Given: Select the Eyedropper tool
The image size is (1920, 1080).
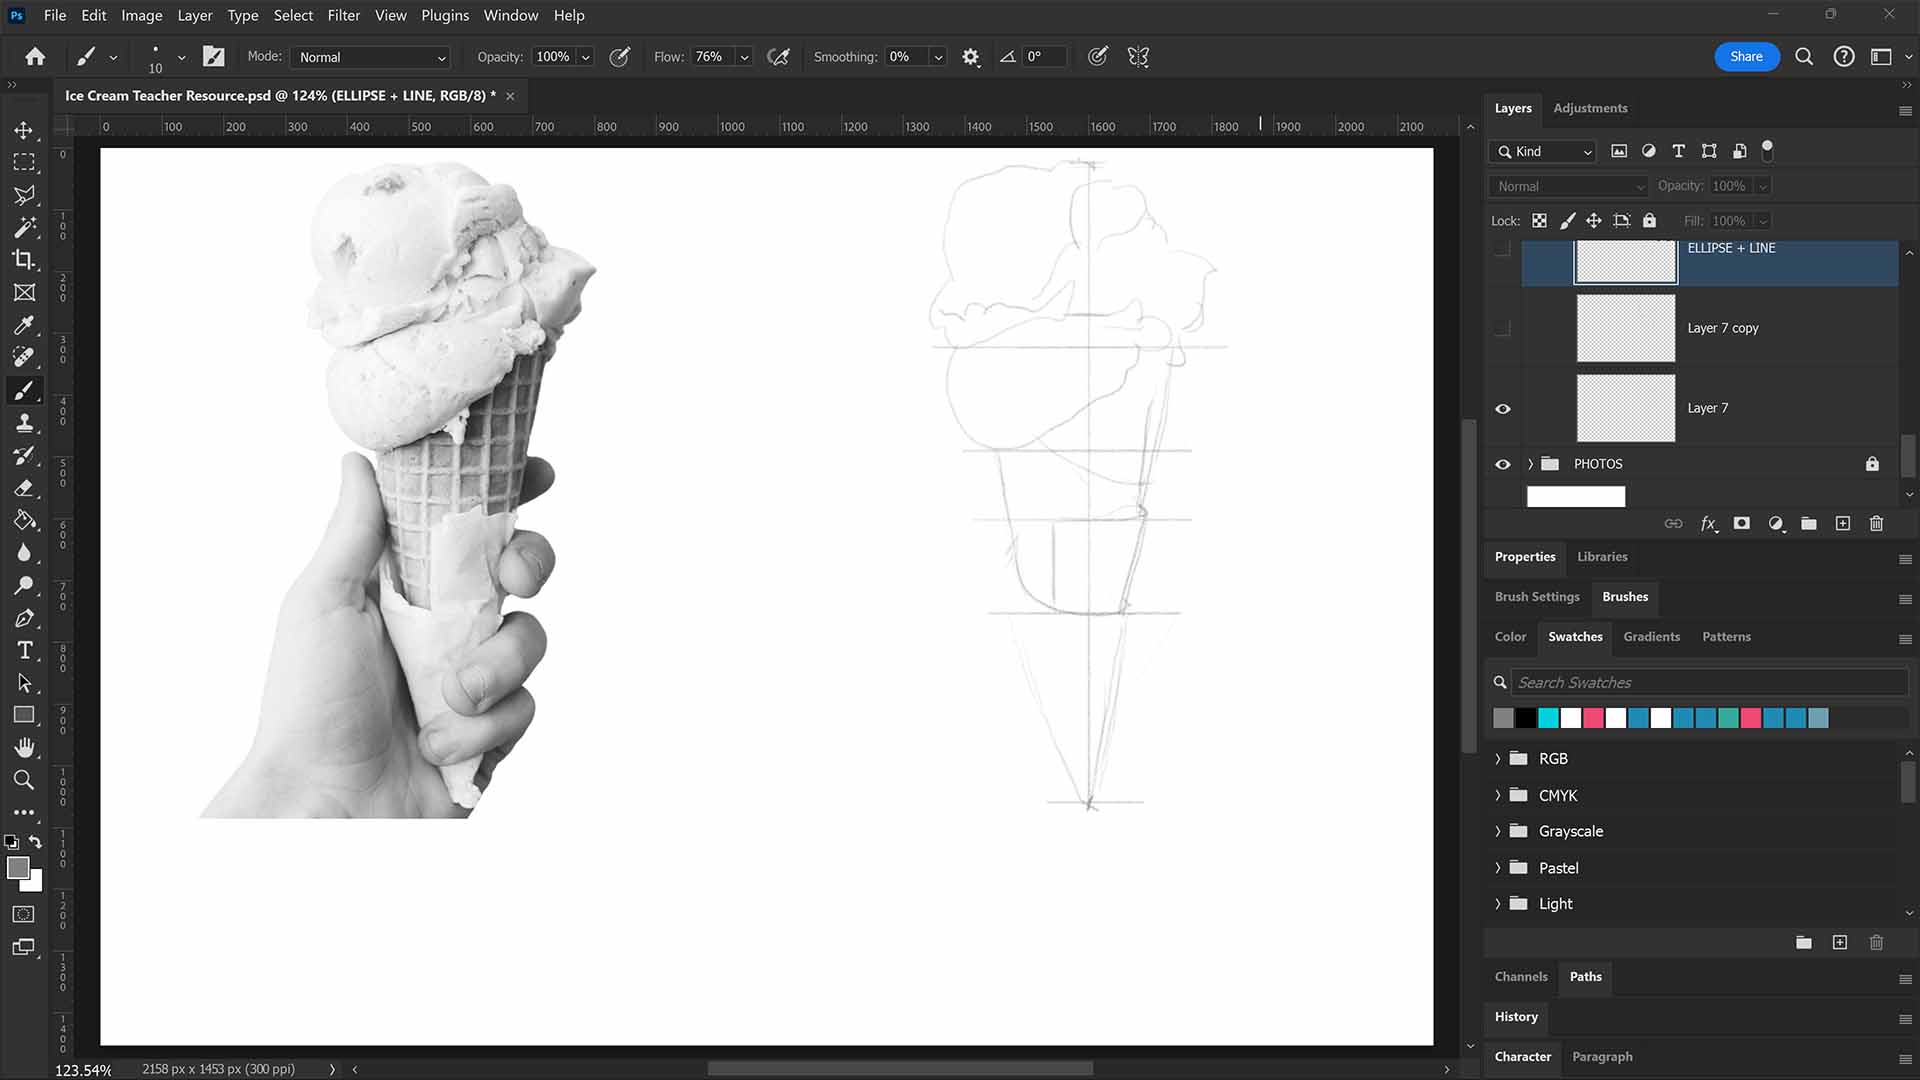Looking at the screenshot, I should 24,325.
